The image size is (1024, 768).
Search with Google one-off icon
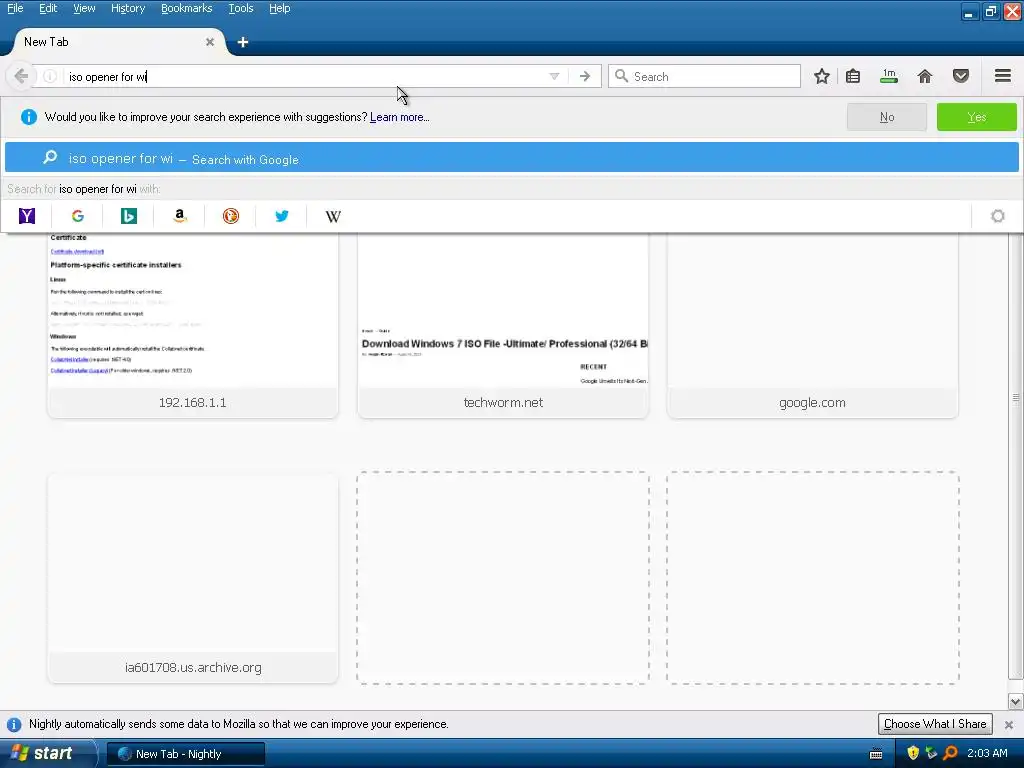pyautogui.click(x=78, y=216)
